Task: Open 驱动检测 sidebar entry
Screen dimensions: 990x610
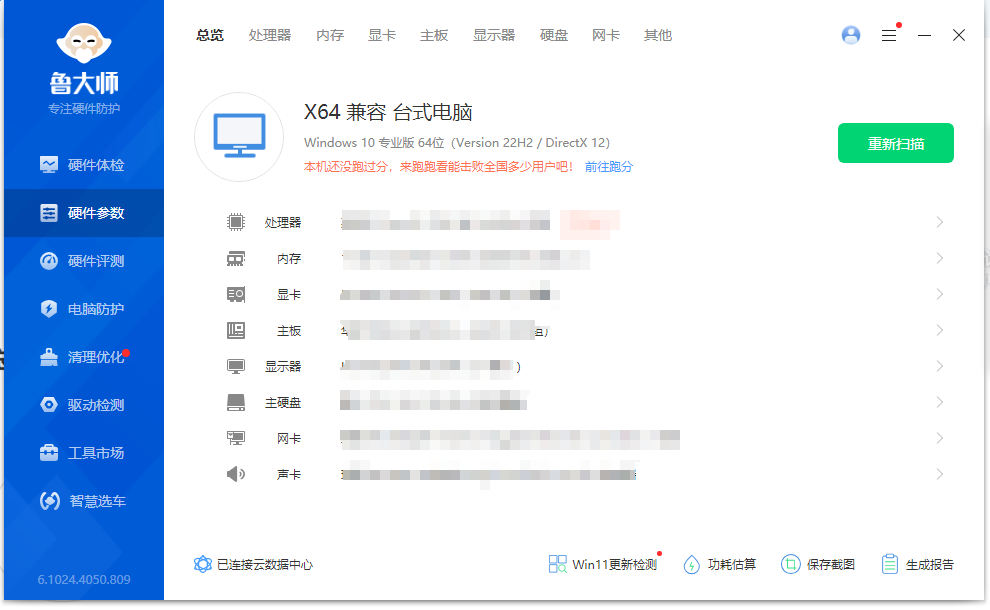Action: 84,405
